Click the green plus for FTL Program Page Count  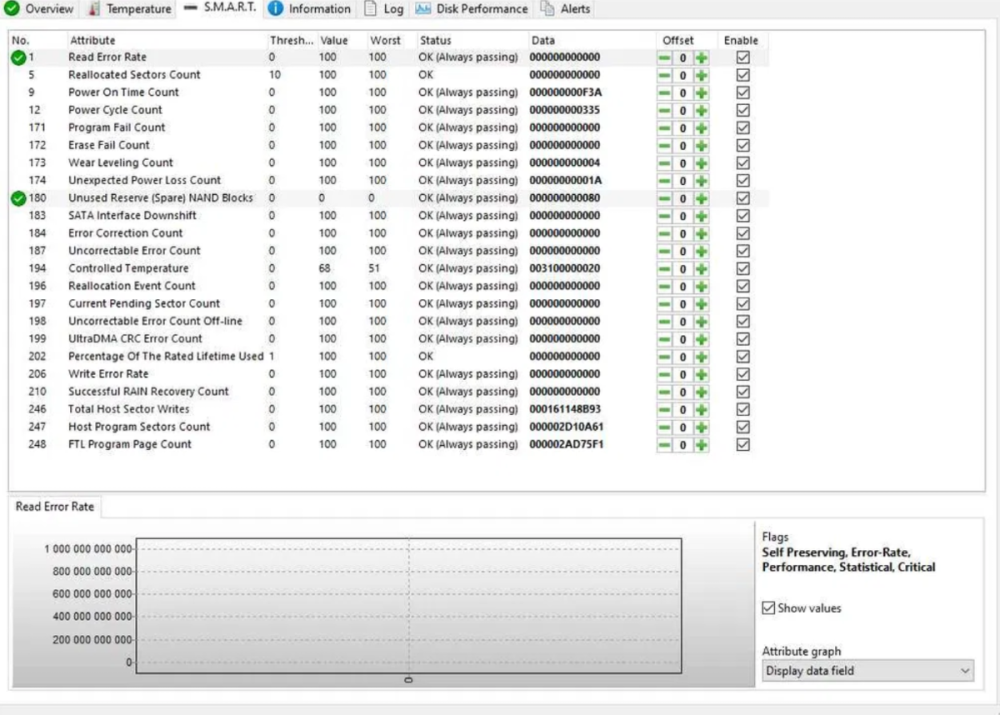701,445
